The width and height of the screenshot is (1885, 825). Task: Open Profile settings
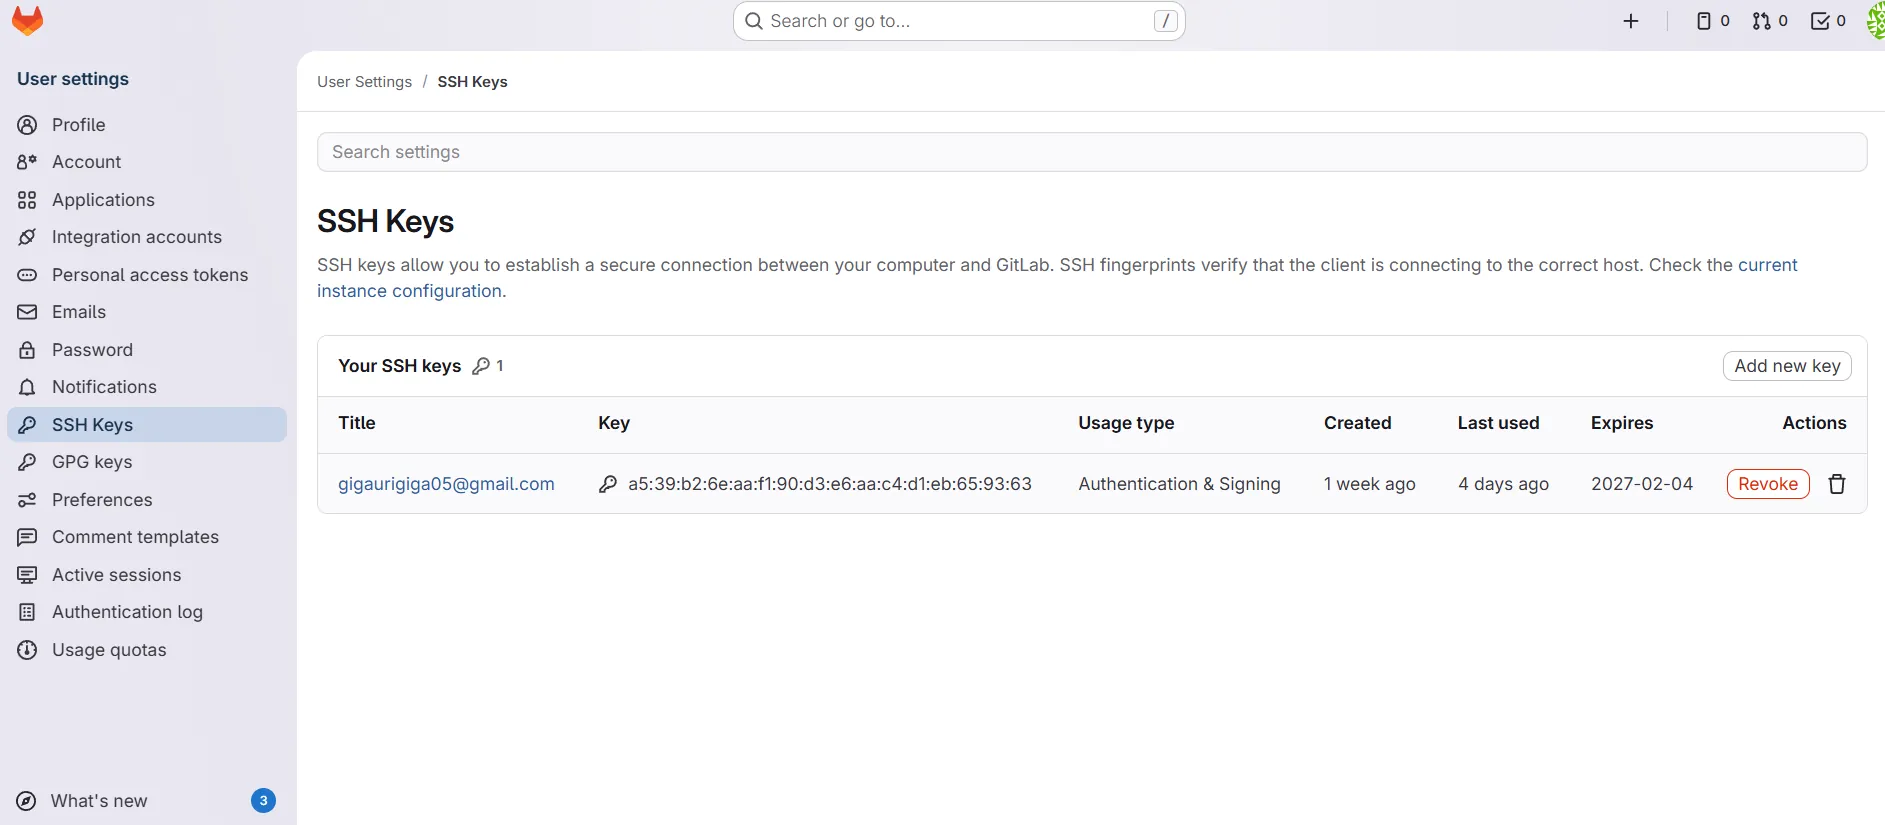78,125
